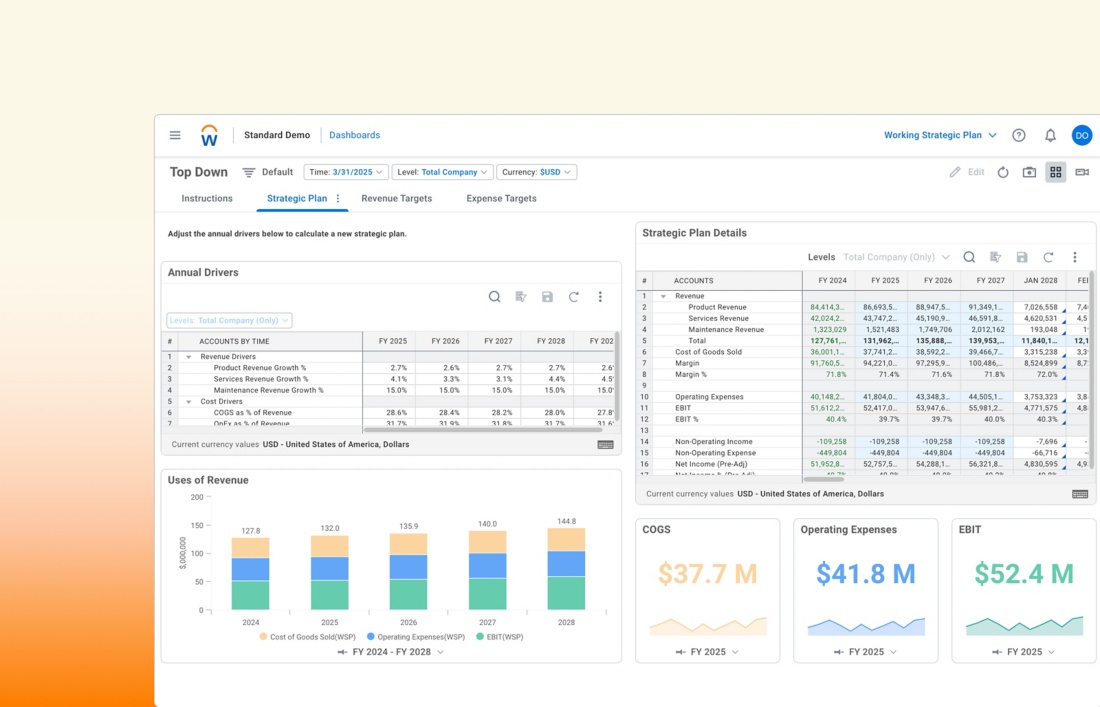The height and width of the screenshot is (707, 1100).
Task: Click the snapshot camera icon
Action: click(x=1029, y=172)
